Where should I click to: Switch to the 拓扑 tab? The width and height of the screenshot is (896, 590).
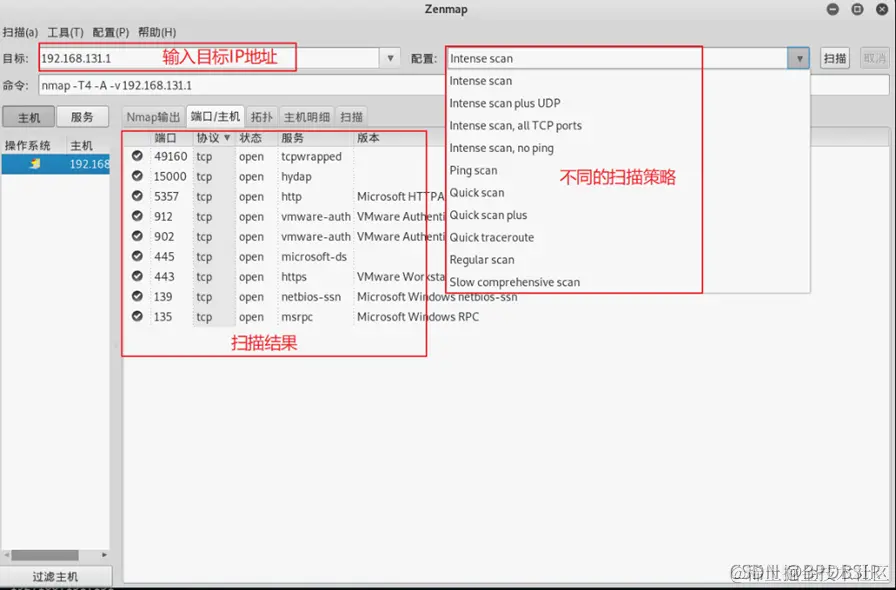pos(262,117)
